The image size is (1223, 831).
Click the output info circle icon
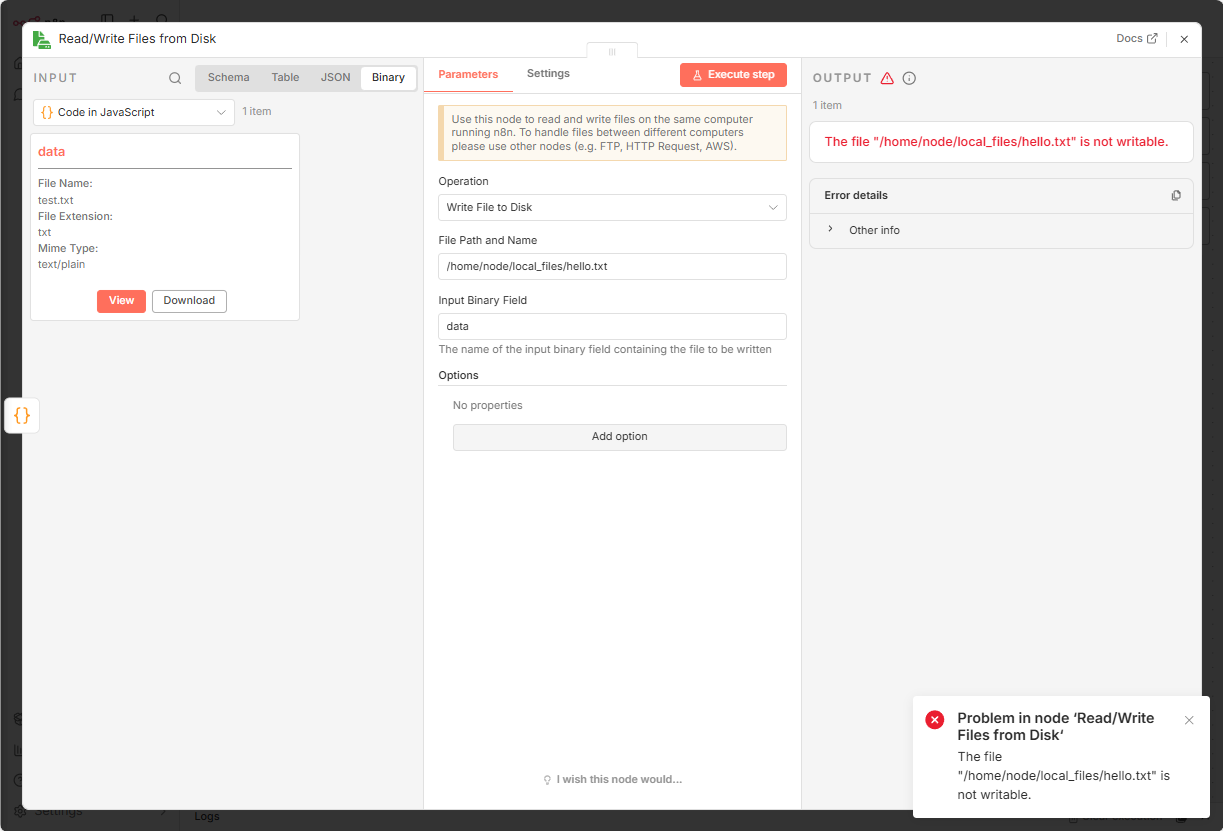tap(909, 78)
